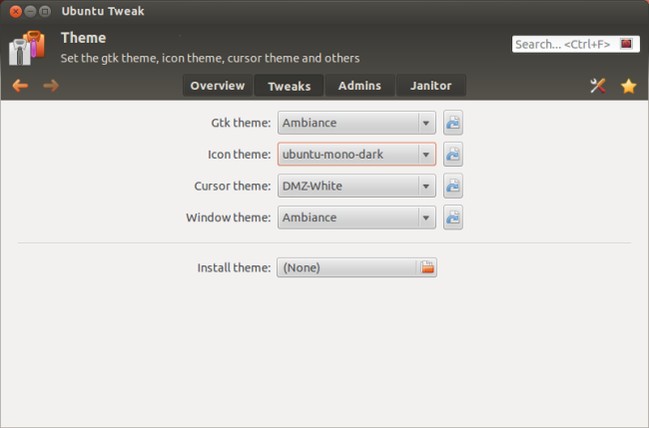Open the Icon theme ubuntu-mono-dark dropdown

[x=356, y=154]
